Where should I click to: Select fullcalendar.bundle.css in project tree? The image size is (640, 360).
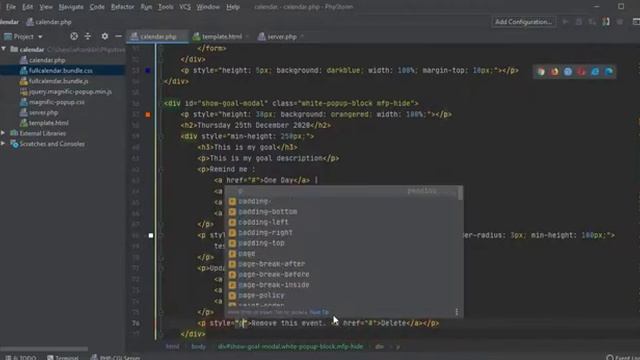[60, 71]
